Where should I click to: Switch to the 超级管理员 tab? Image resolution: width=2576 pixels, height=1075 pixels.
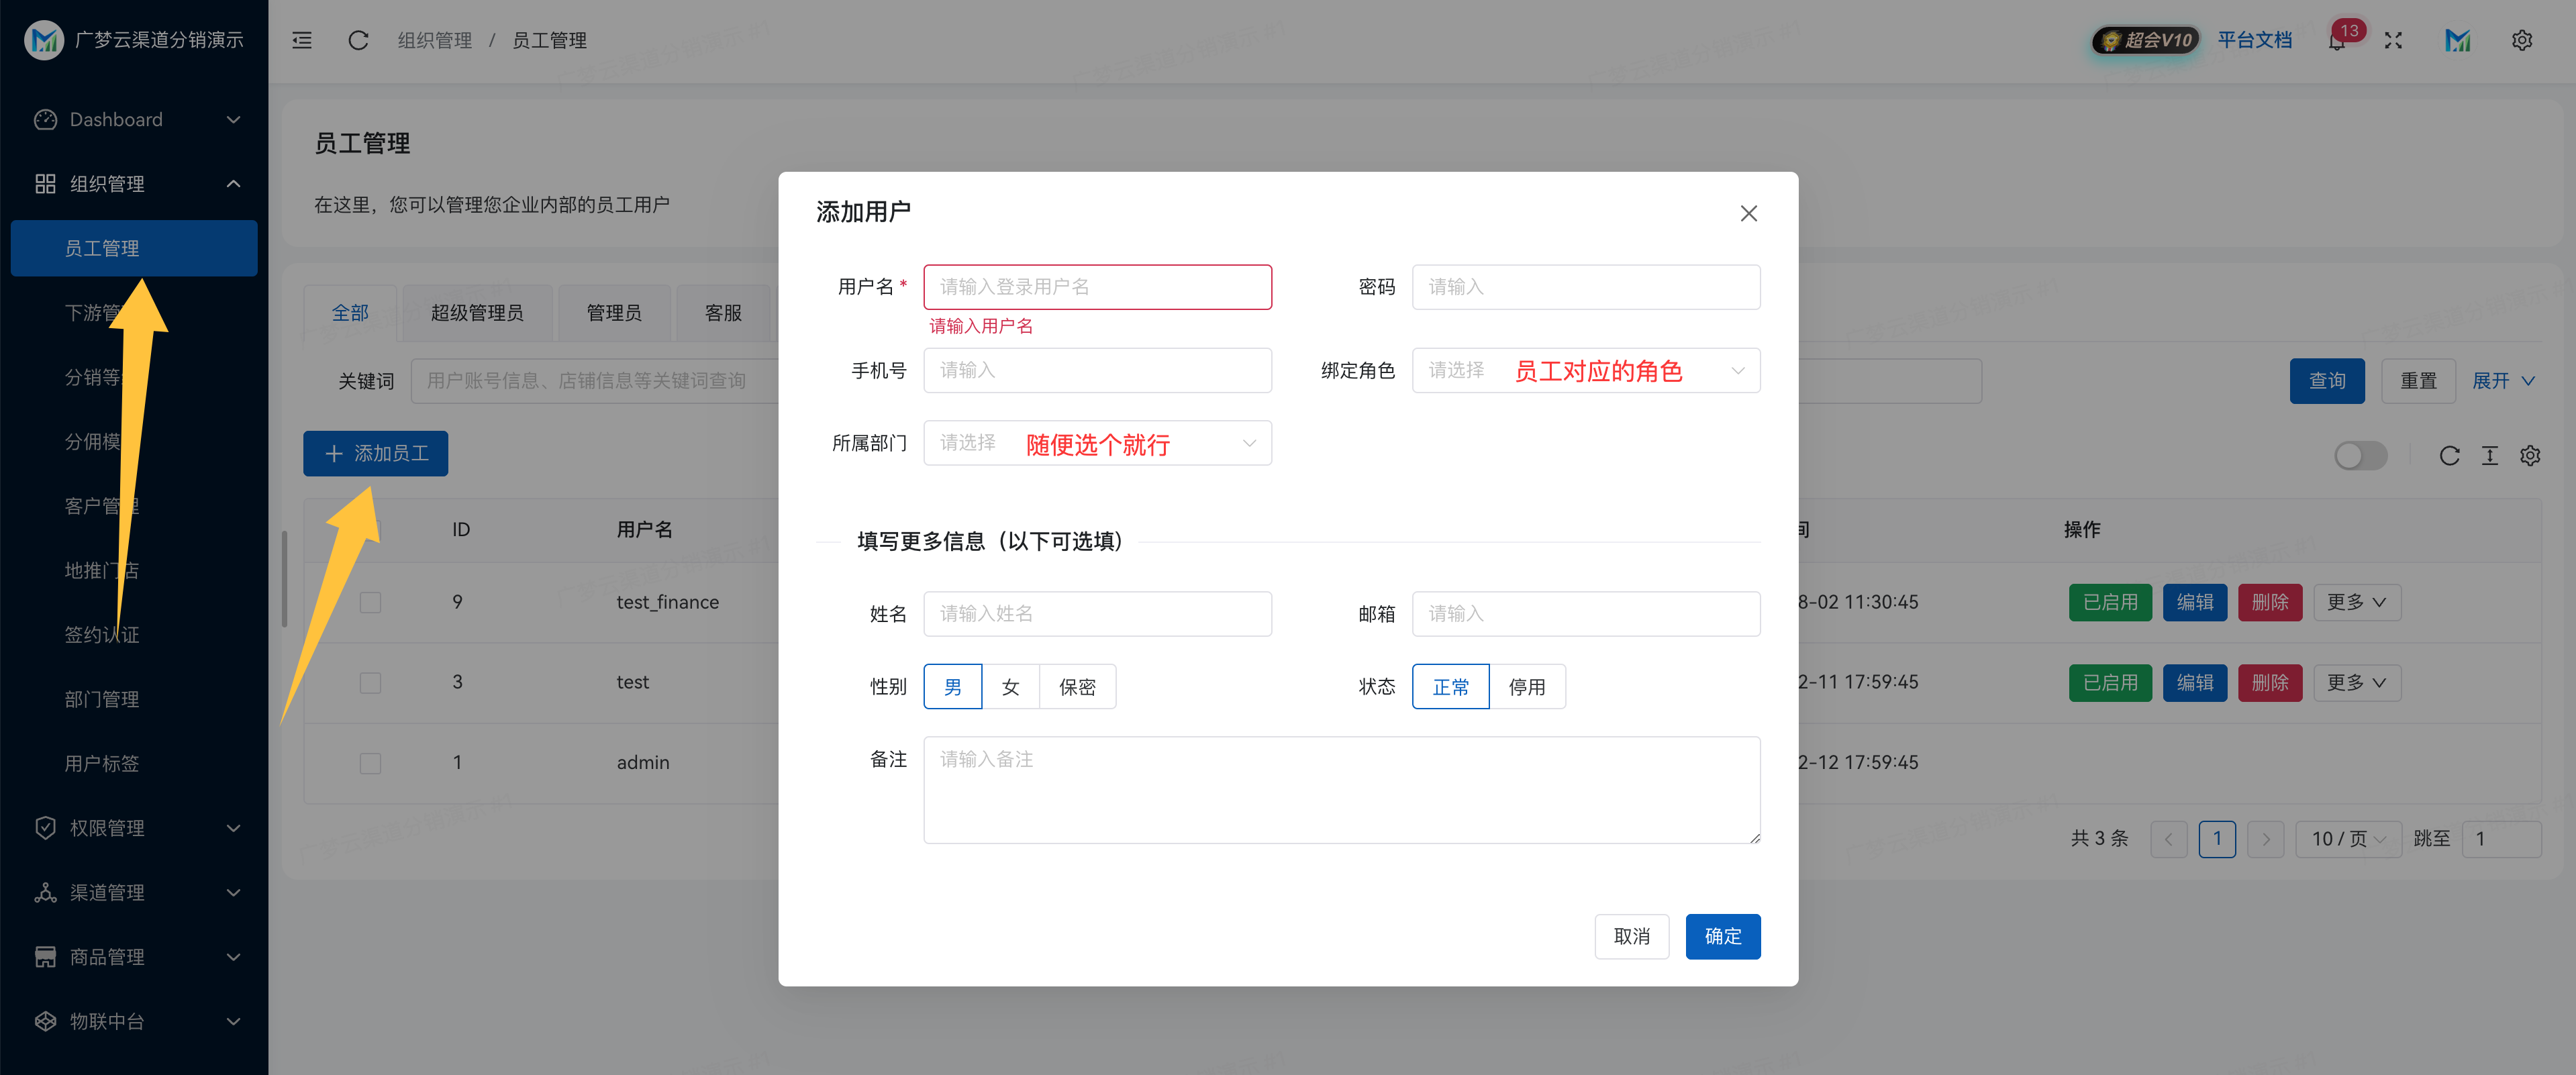pos(477,313)
